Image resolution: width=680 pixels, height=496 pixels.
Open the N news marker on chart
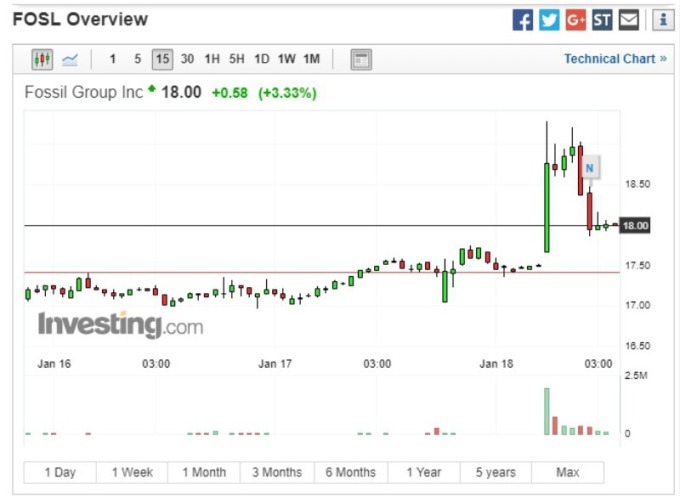[x=589, y=168]
